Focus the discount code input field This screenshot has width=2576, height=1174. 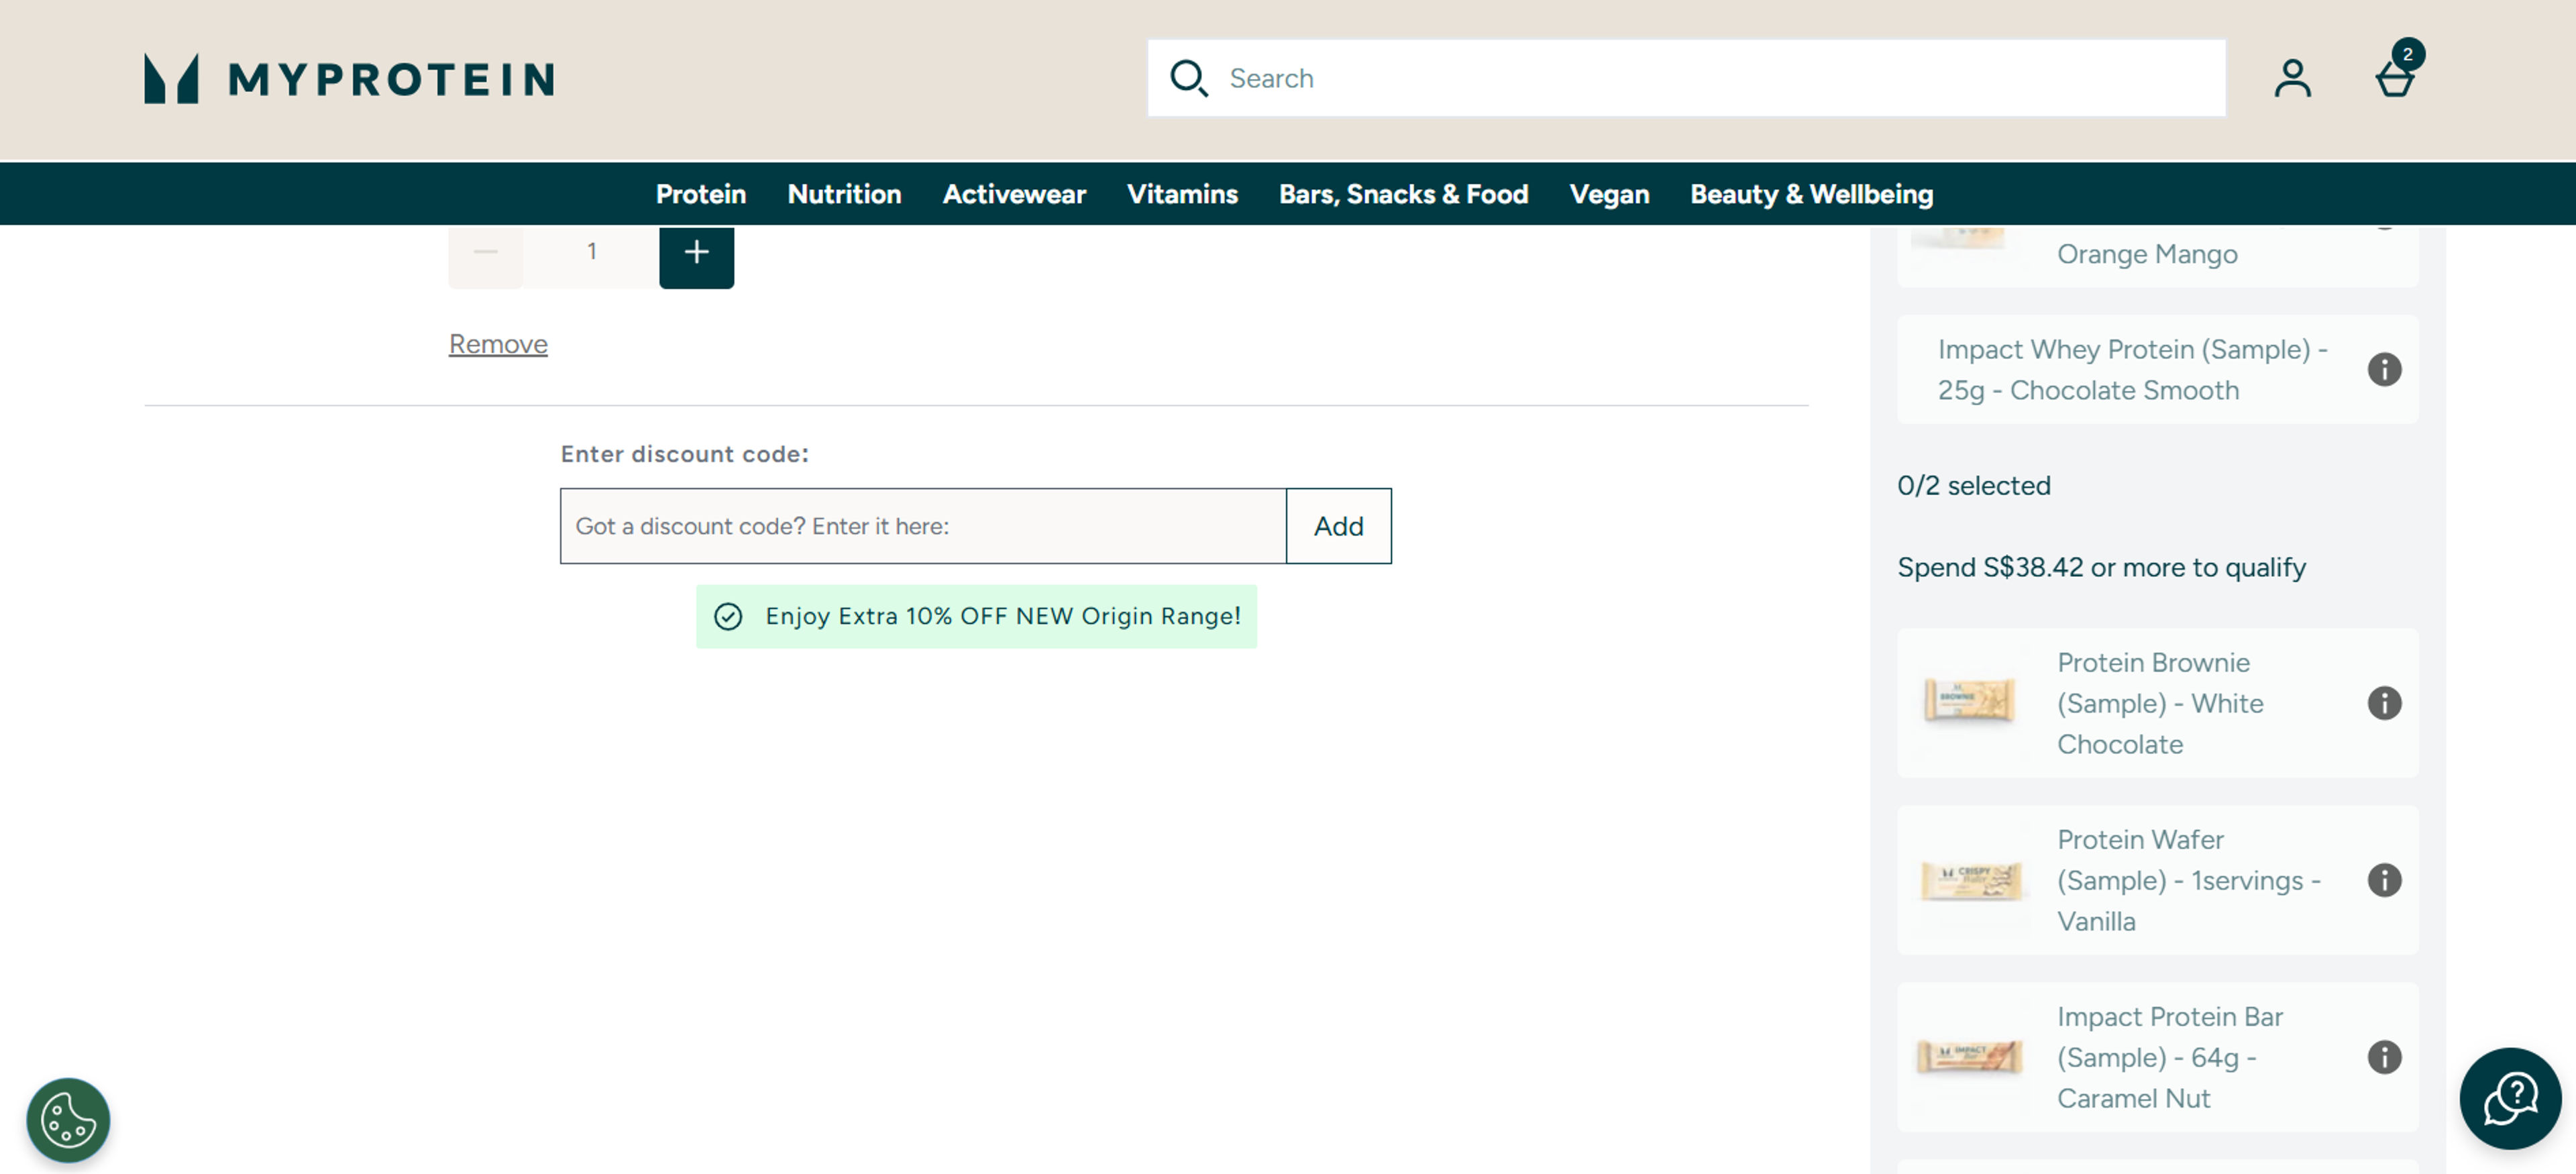click(922, 526)
